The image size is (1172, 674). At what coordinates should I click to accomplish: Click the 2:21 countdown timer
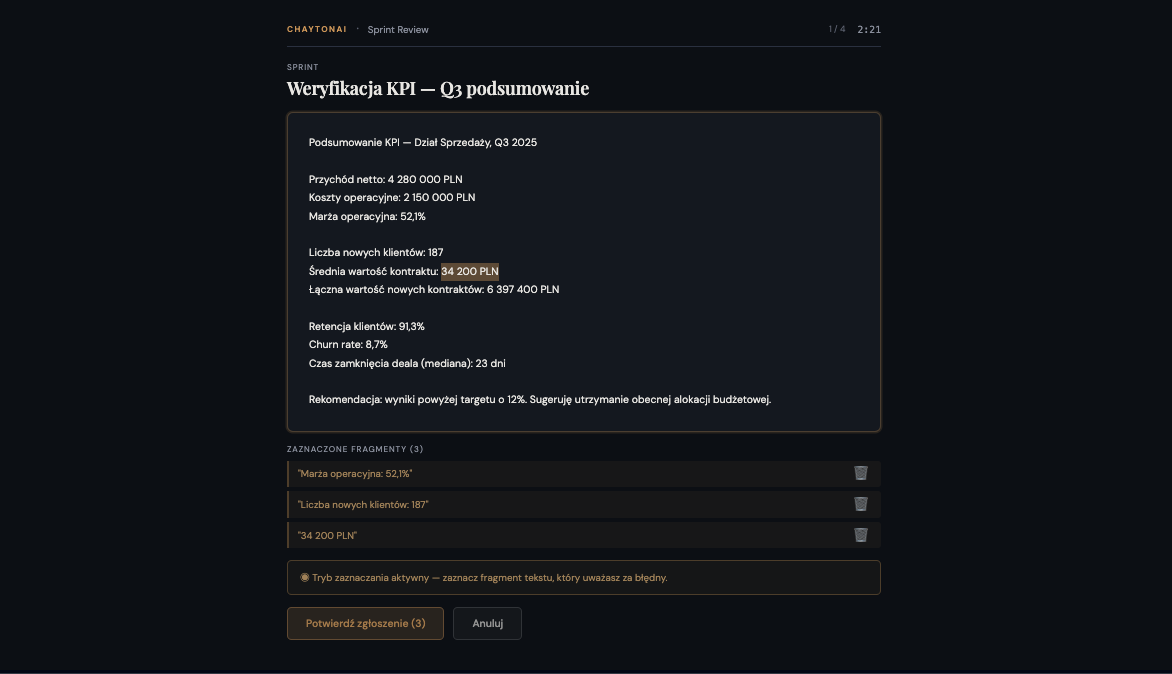click(x=869, y=29)
